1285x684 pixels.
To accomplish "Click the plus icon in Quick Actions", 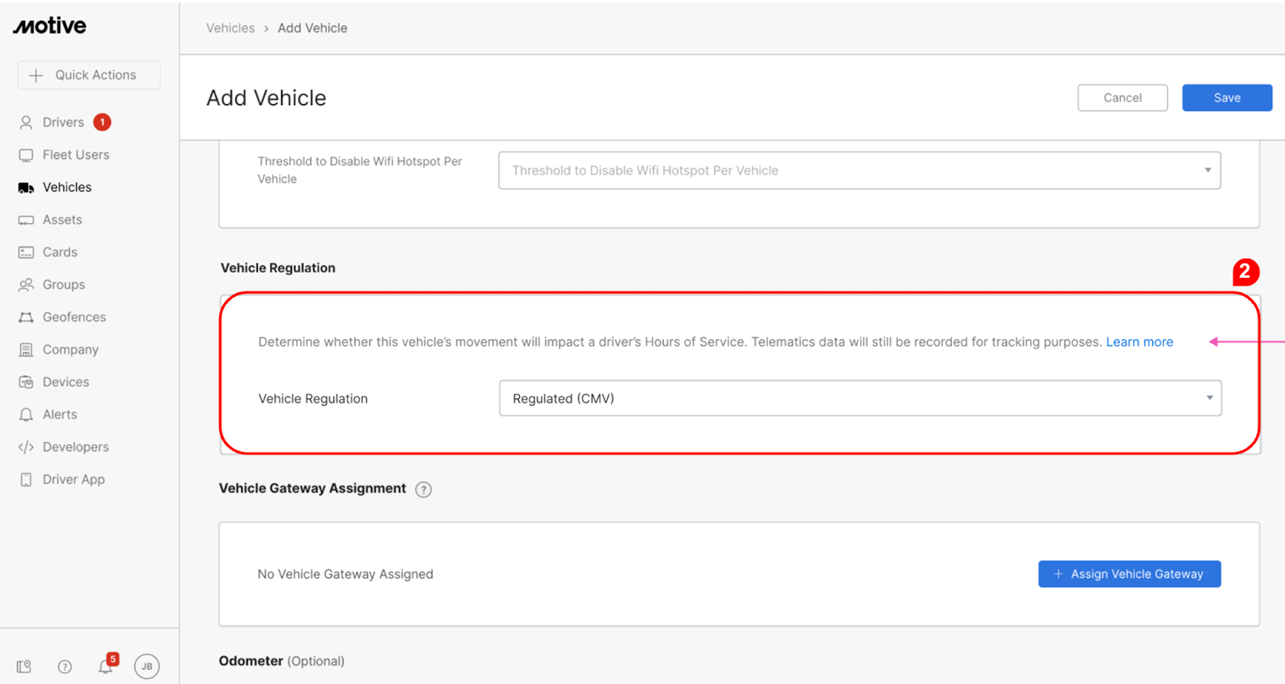I will 36,75.
